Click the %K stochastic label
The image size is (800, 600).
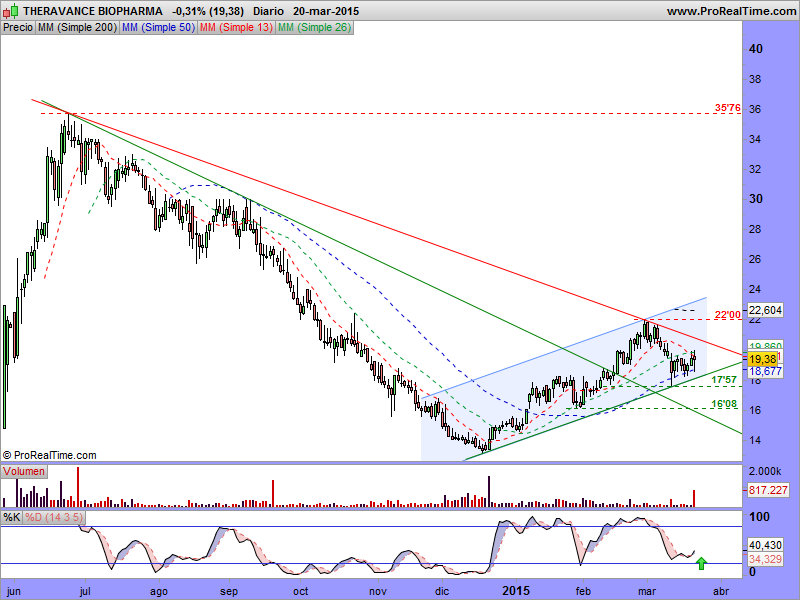click(12, 517)
